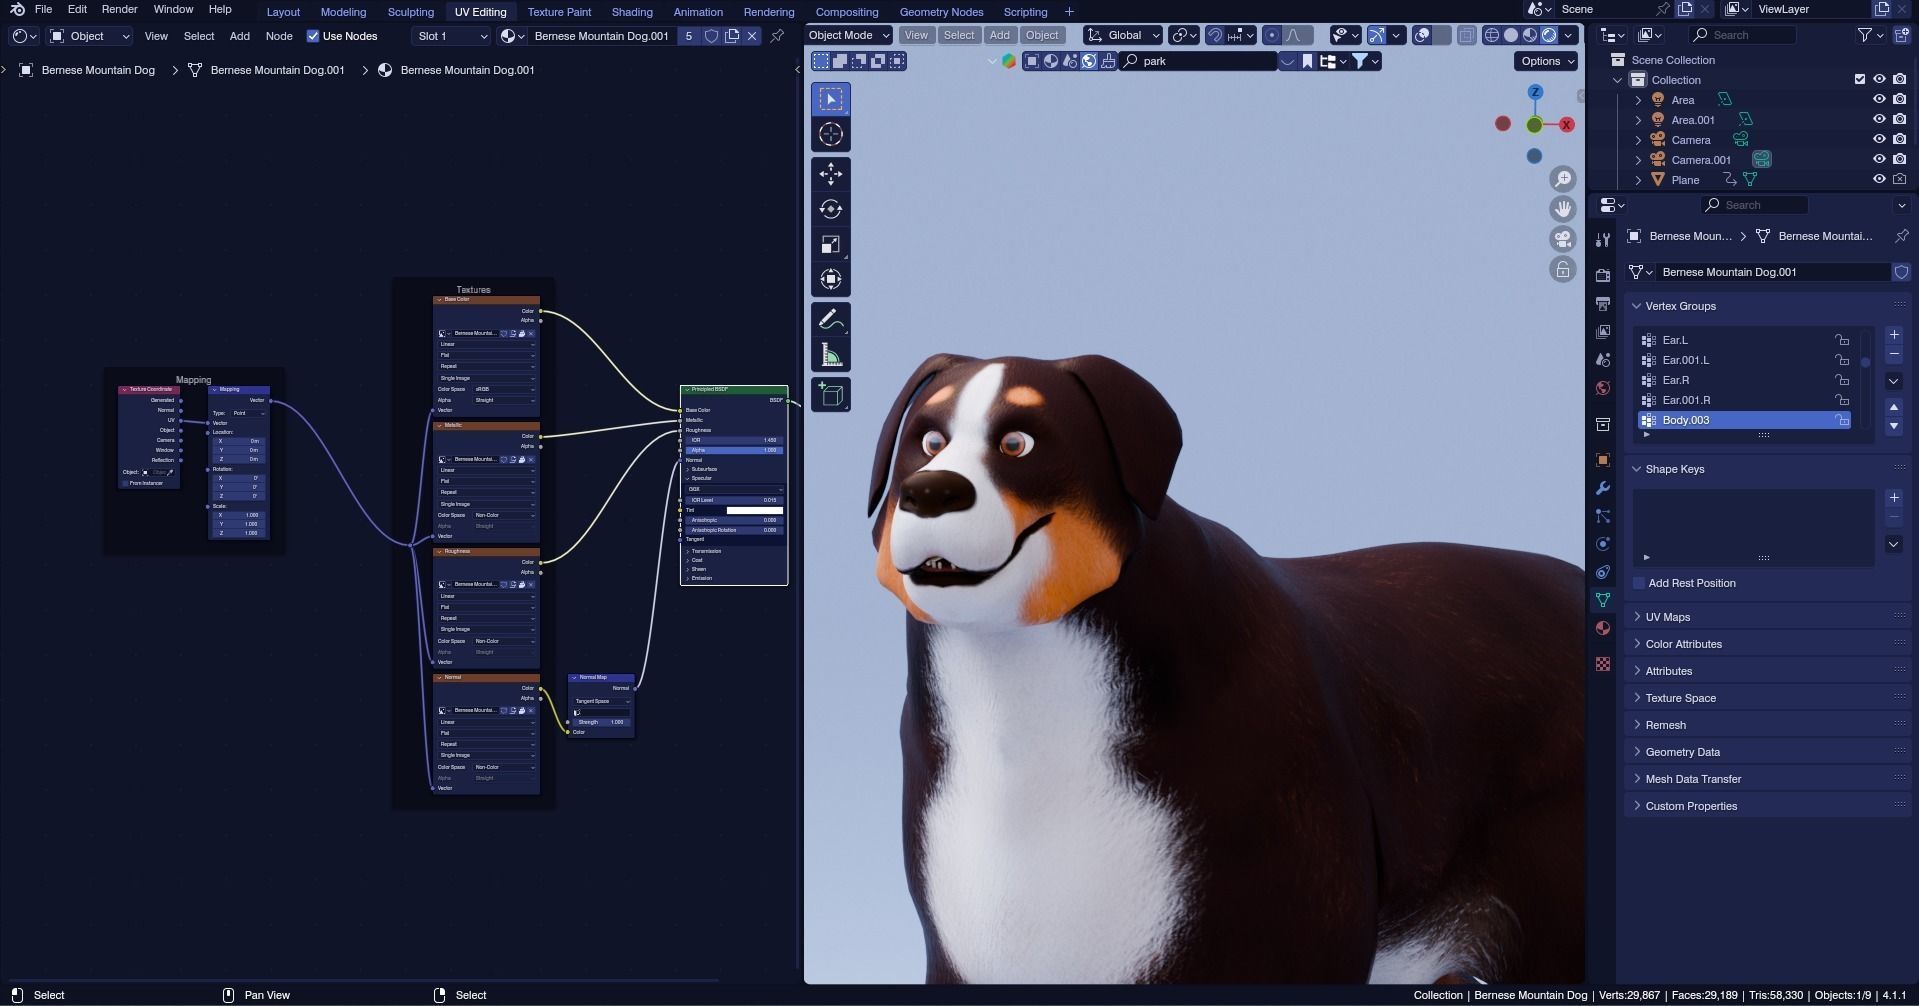Click the Blender logo menu
This screenshot has height=1006, width=1919.
point(17,10)
